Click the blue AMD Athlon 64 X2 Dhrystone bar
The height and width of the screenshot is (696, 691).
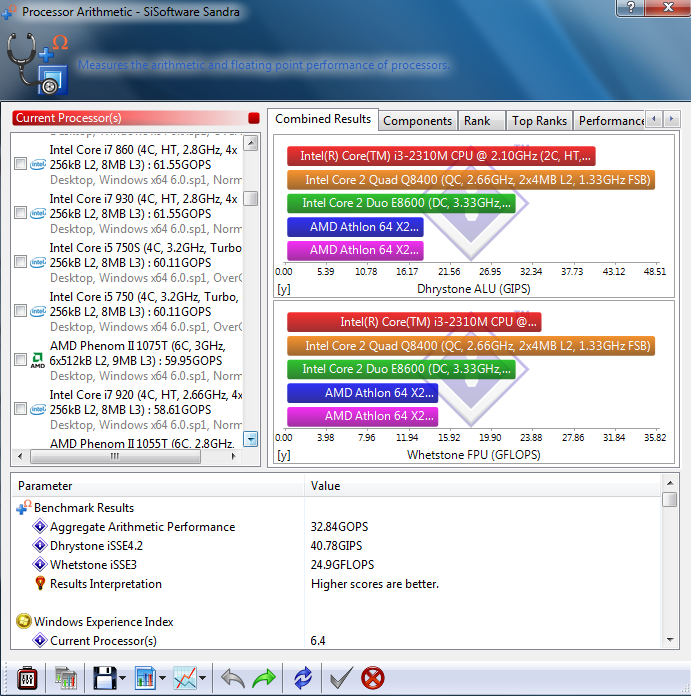click(x=355, y=227)
